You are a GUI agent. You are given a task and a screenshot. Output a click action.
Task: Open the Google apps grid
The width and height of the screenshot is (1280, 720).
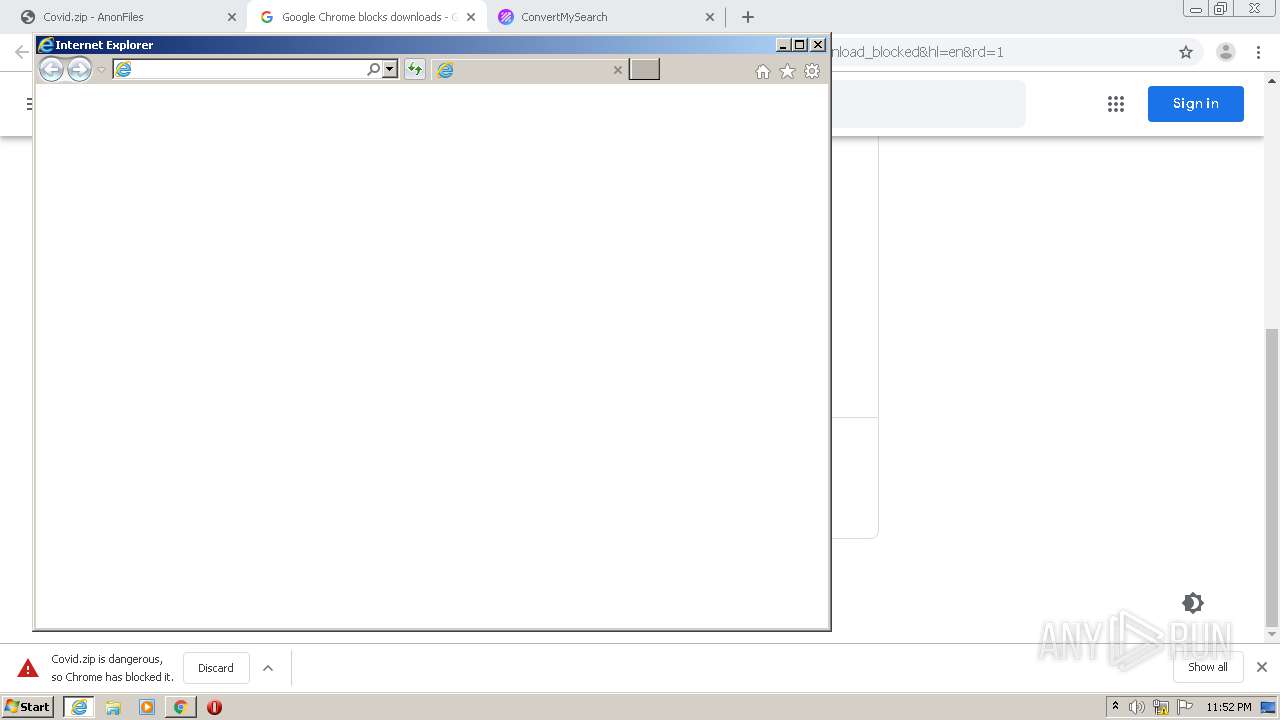pos(1116,104)
